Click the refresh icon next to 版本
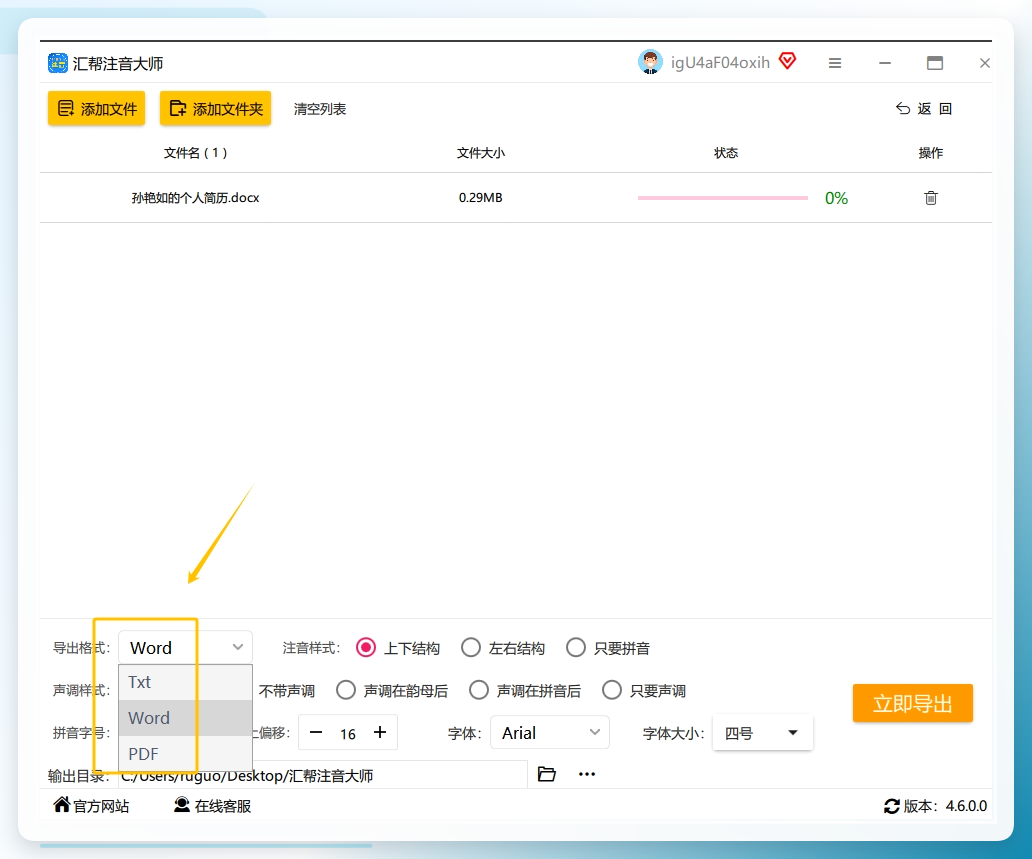1032x859 pixels. (x=891, y=806)
